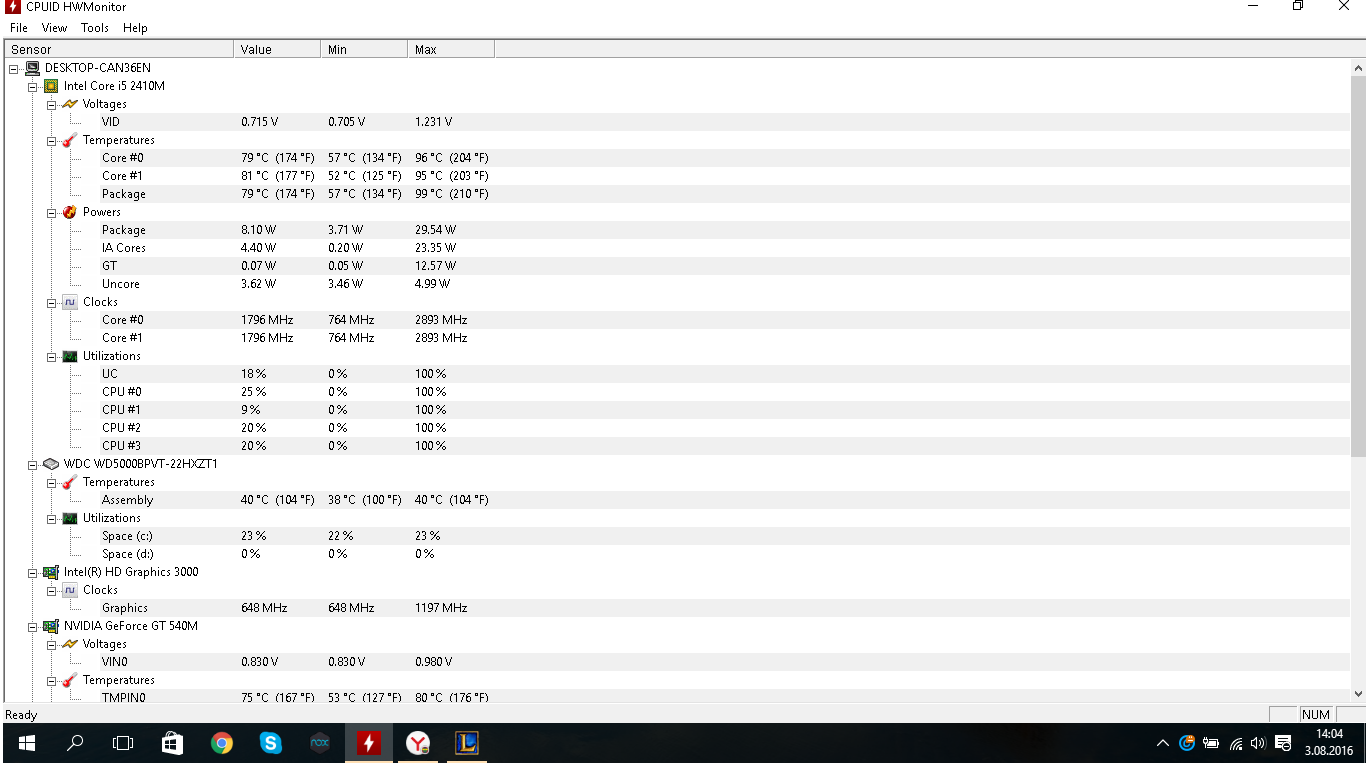
Task: Click the Min column header
Action: (x=364, y=49)
